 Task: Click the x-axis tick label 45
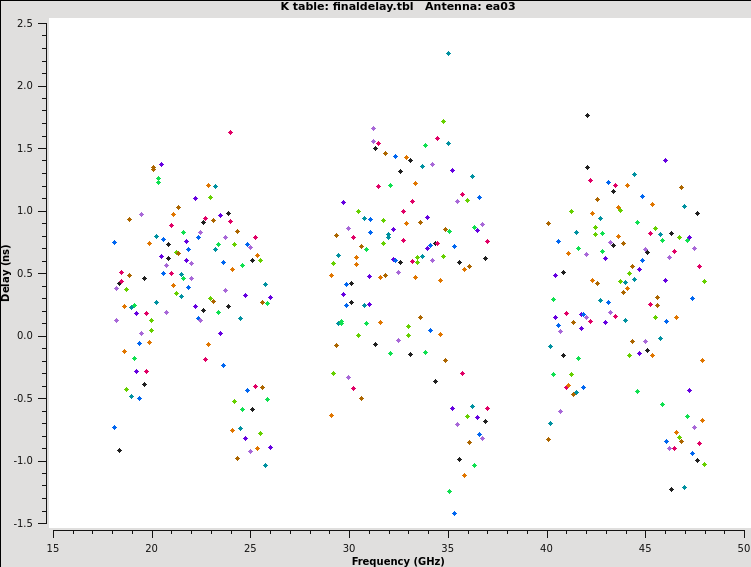[645, 547]
